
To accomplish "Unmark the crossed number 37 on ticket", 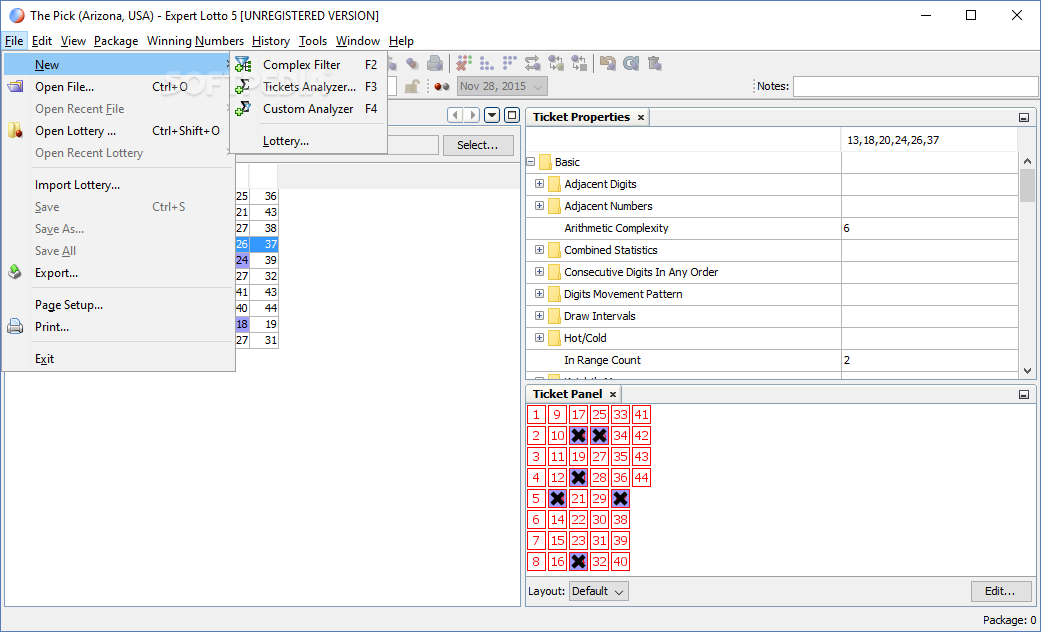I will [620, 499].
